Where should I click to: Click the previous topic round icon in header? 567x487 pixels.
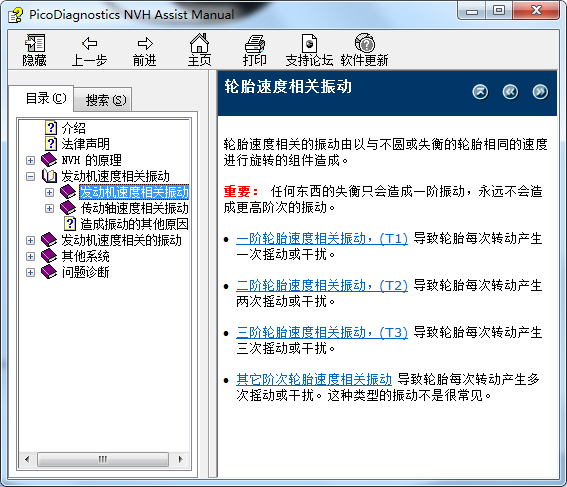510,92
